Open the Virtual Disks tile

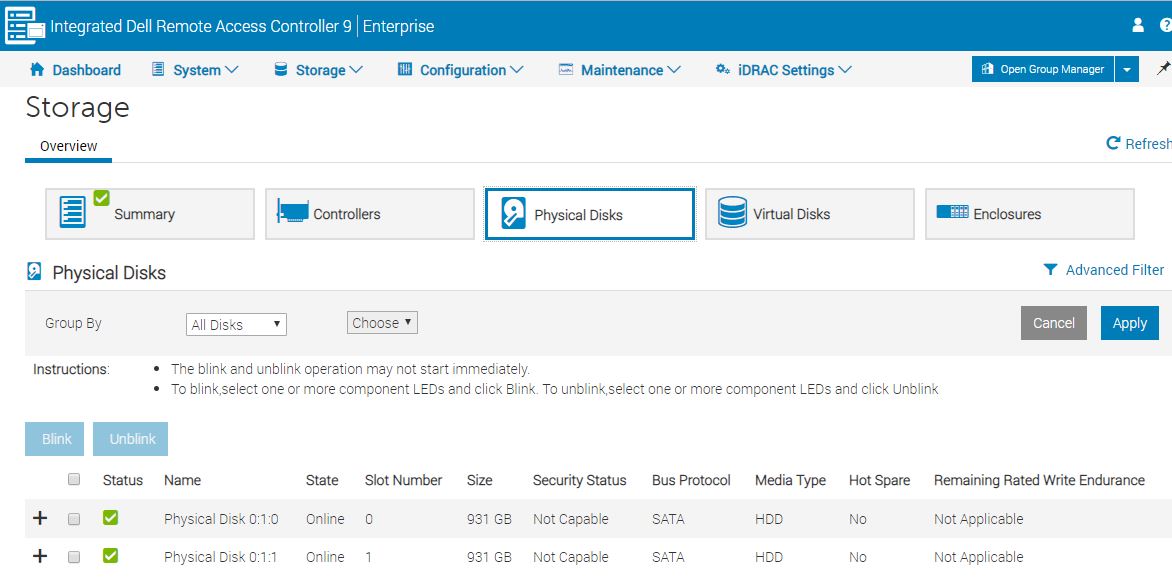809,214
